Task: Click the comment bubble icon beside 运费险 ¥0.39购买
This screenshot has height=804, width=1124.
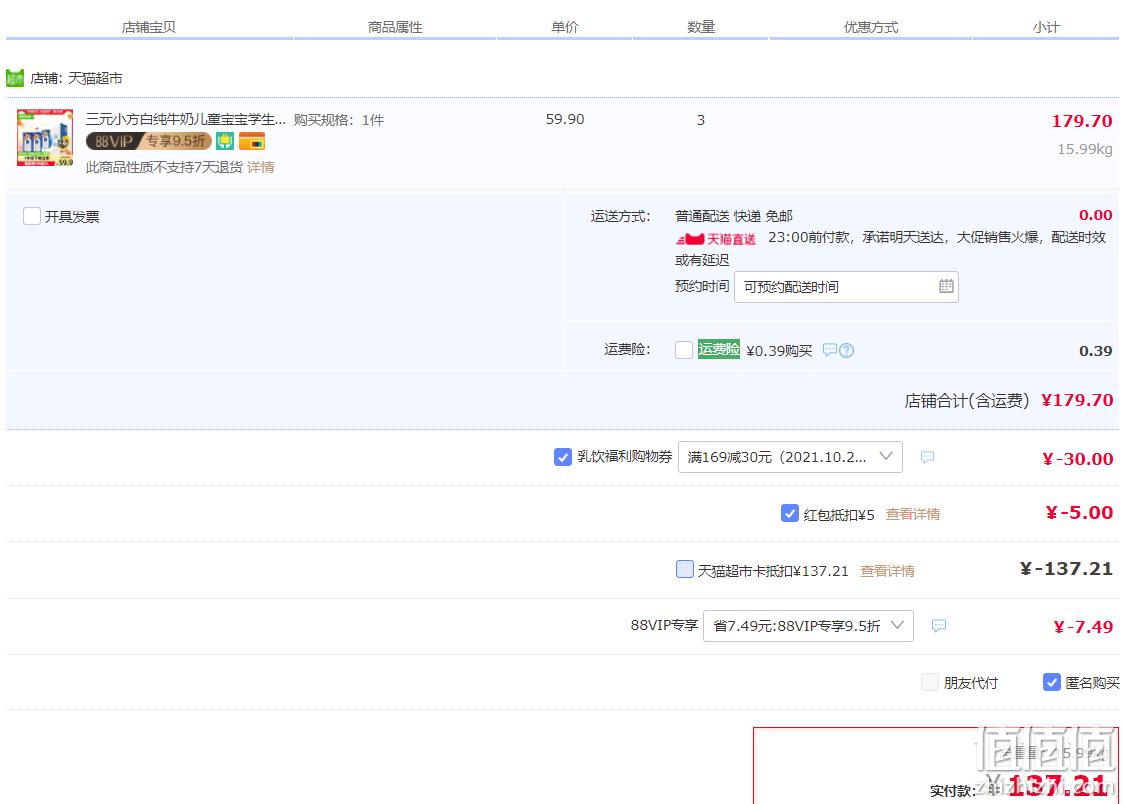Action: click(829, 350)
